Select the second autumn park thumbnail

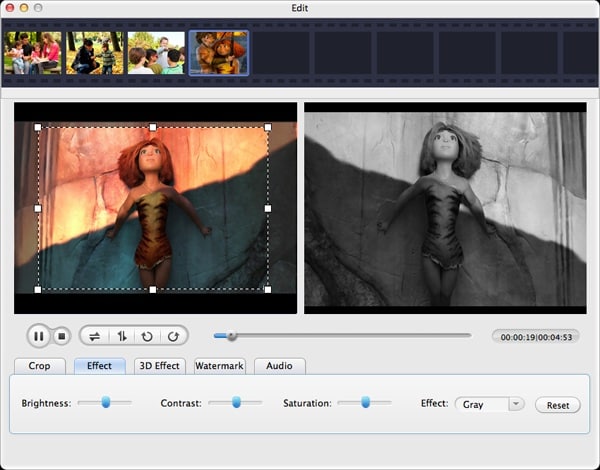[x=95, y=53]
